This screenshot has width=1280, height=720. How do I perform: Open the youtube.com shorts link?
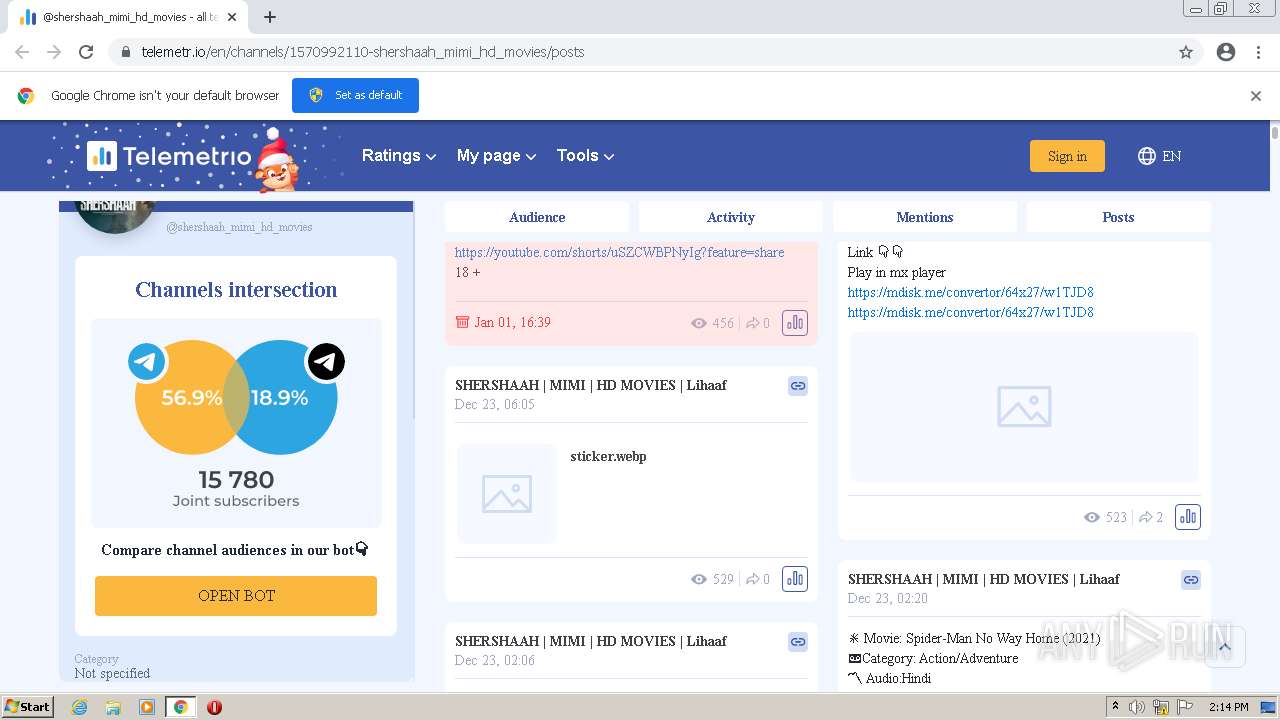pos(620,253)
